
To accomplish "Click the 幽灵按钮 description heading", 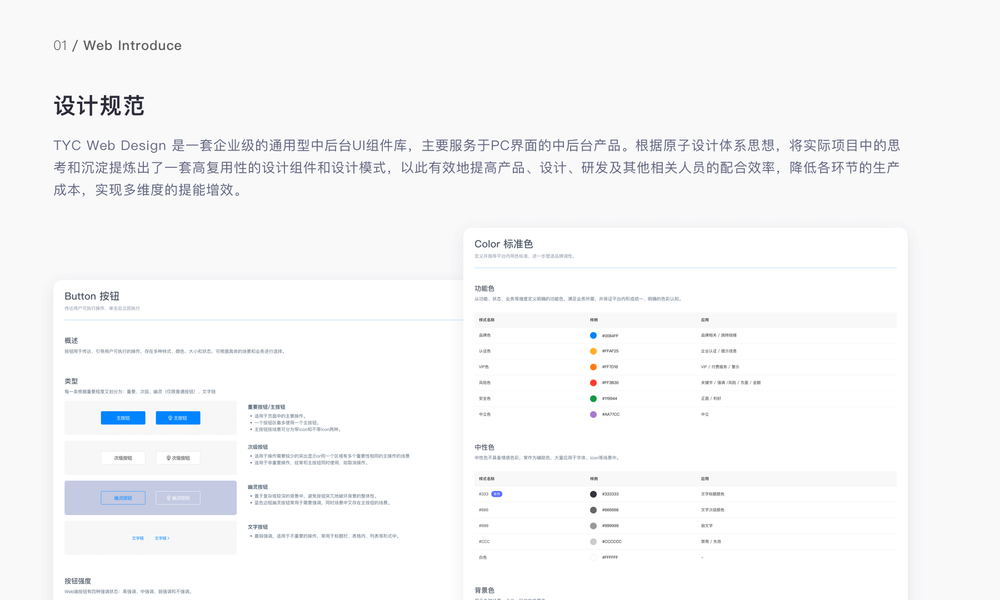I will [258, 487].
